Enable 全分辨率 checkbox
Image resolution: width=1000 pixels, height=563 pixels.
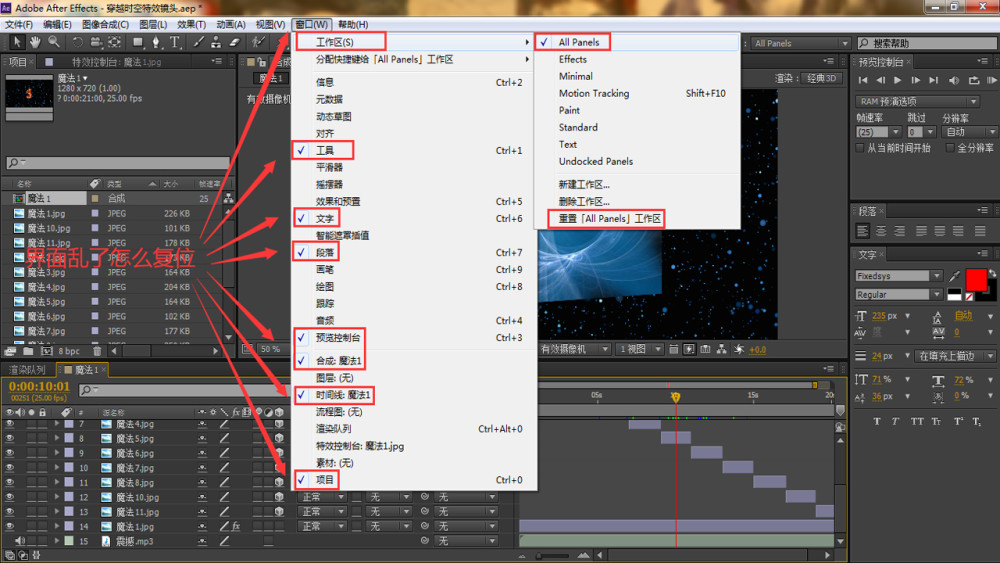(x=950, y=148)
